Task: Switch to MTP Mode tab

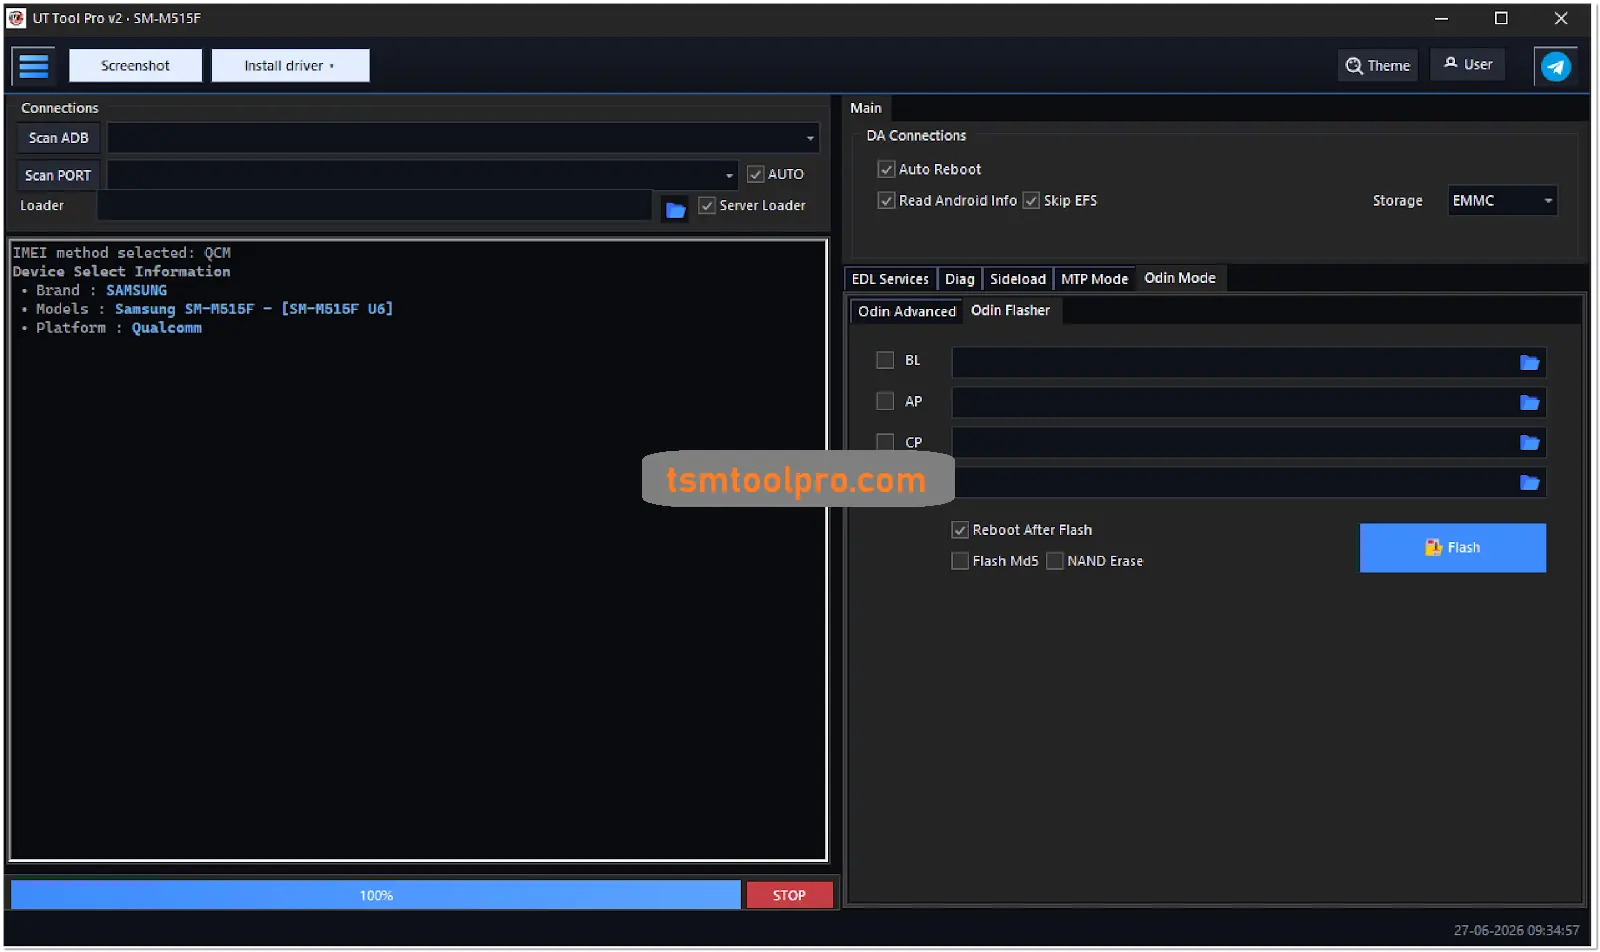Action: pos(1094,279)
